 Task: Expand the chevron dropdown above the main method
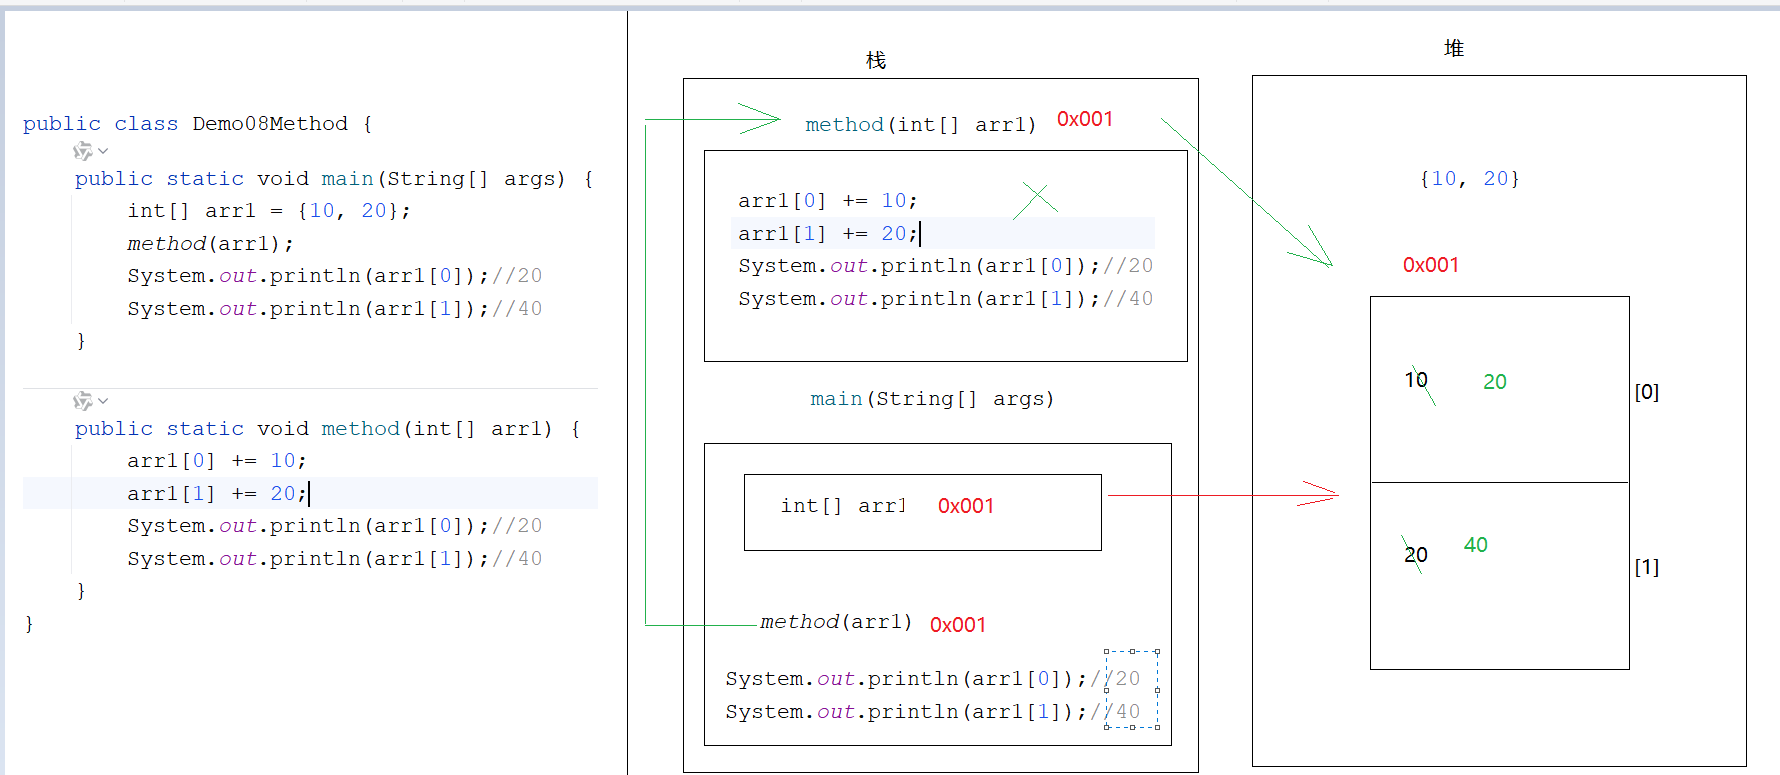click(x=103, y=151)
